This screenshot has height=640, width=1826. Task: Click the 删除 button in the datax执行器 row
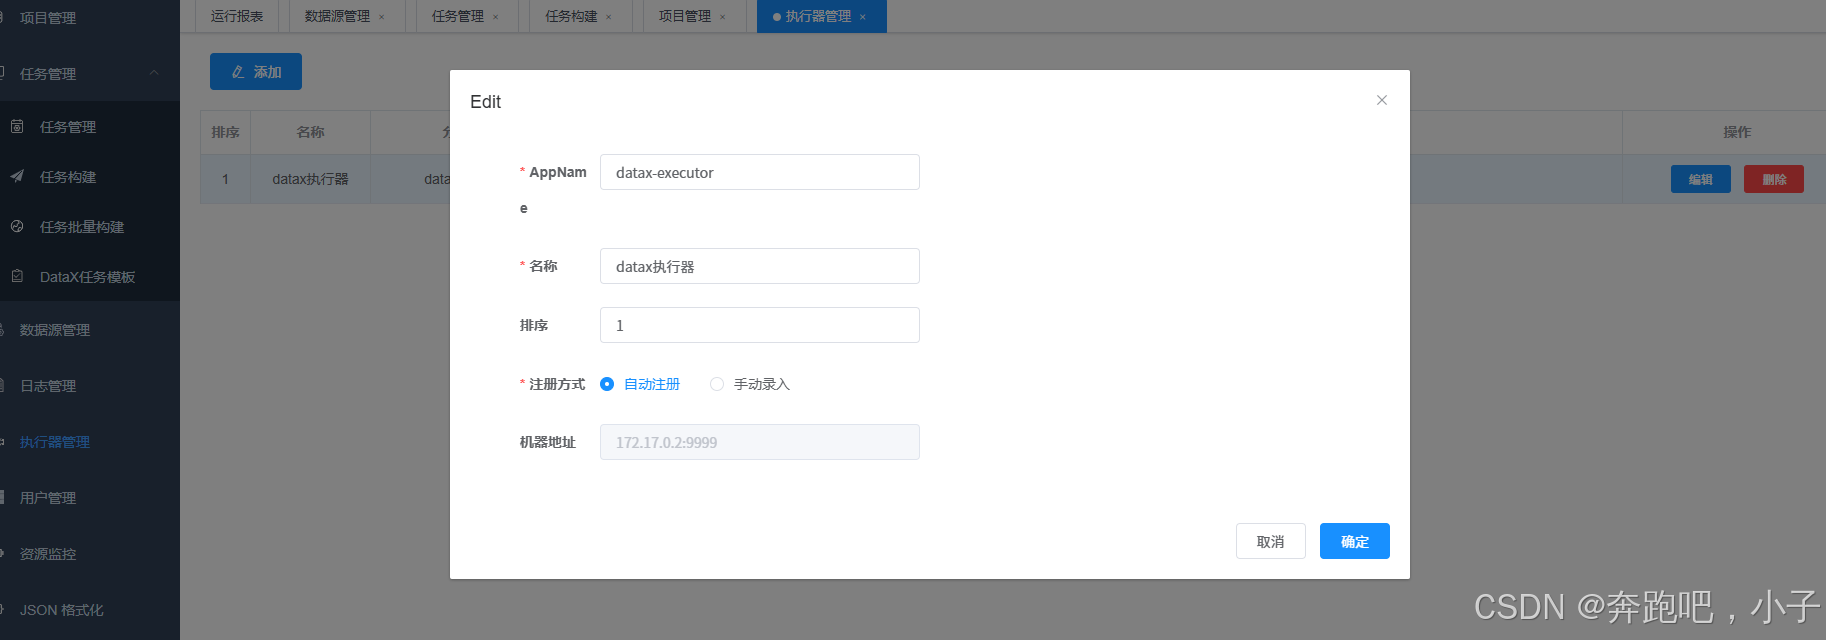coord(1773,179)
